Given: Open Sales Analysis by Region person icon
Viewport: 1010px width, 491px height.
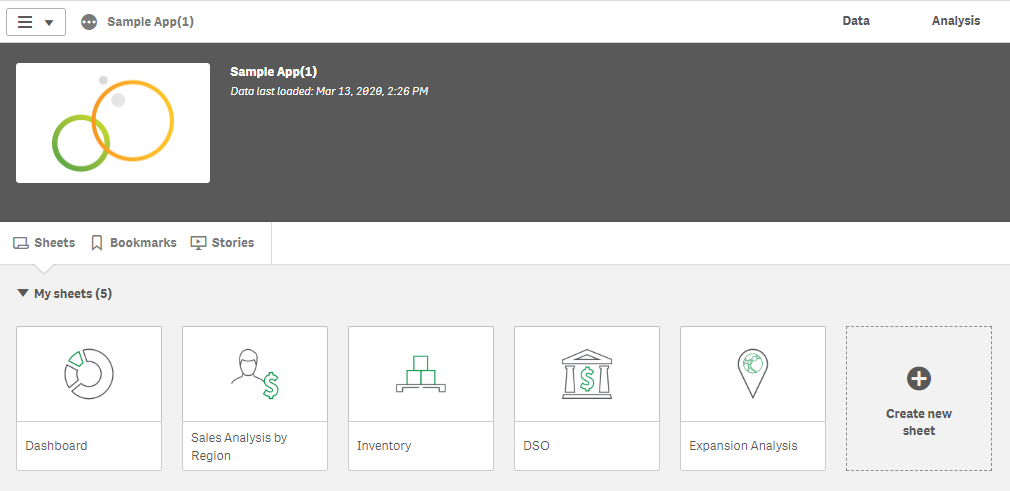Looking at the screenshot, I should click(254, 374).
